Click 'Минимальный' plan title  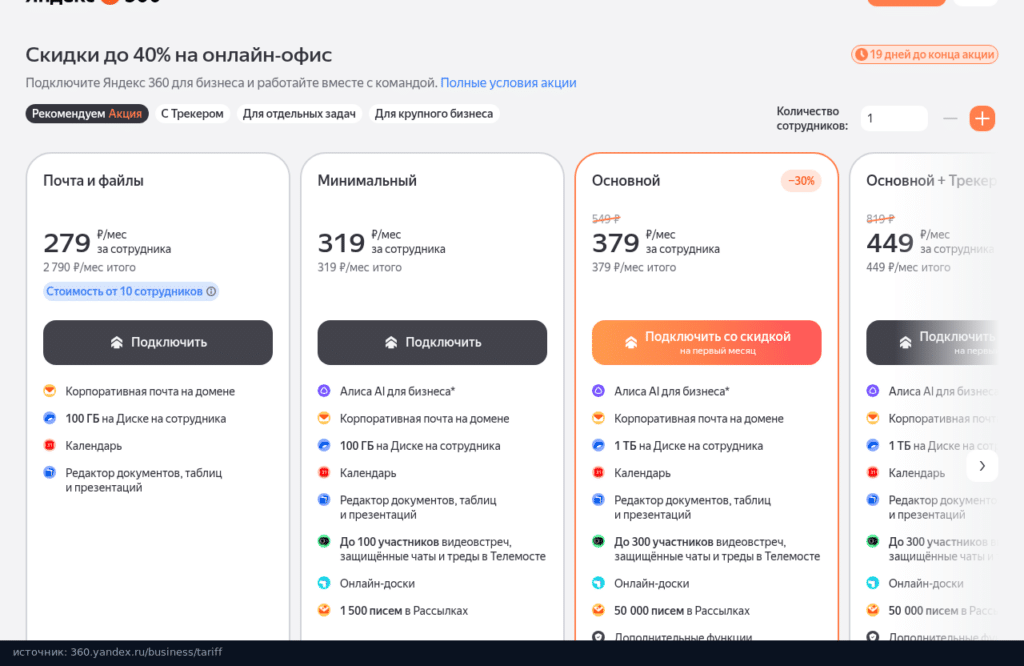tap(367, 181)
